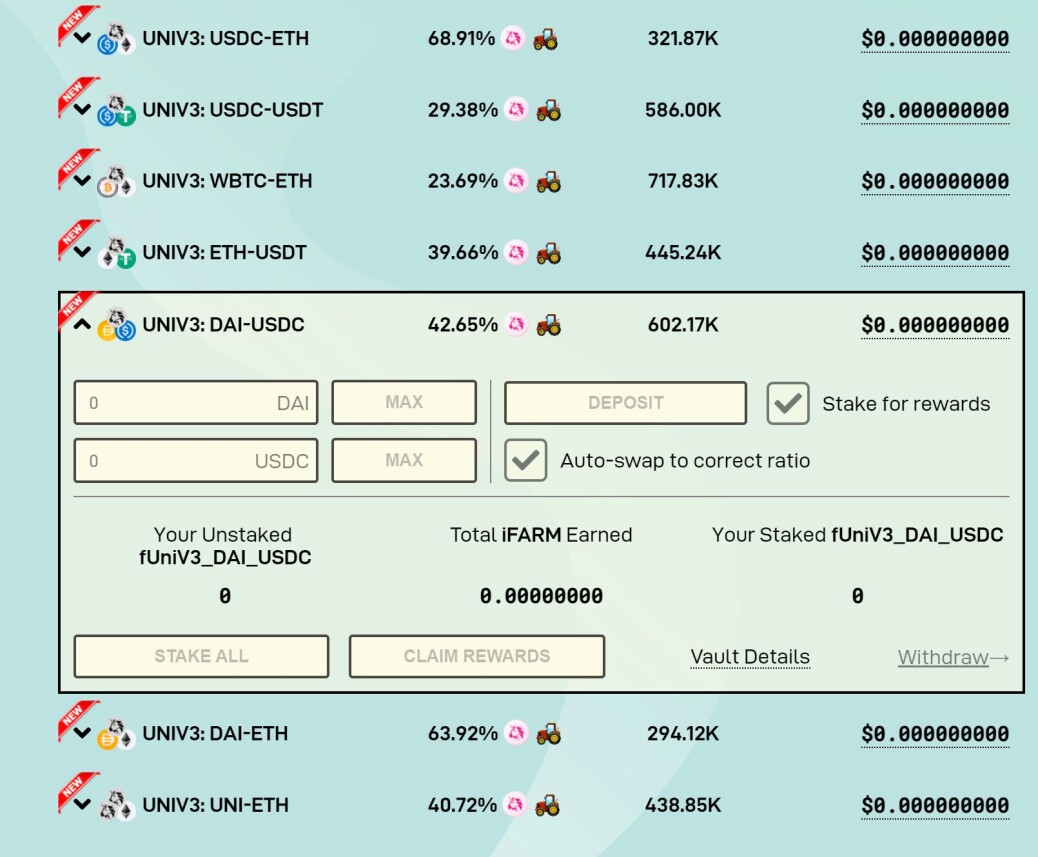Click the Uniswap unicorn icon in USDC-ETH row
This screenshot has height=857, width=1038.
[x=513, y=38]
